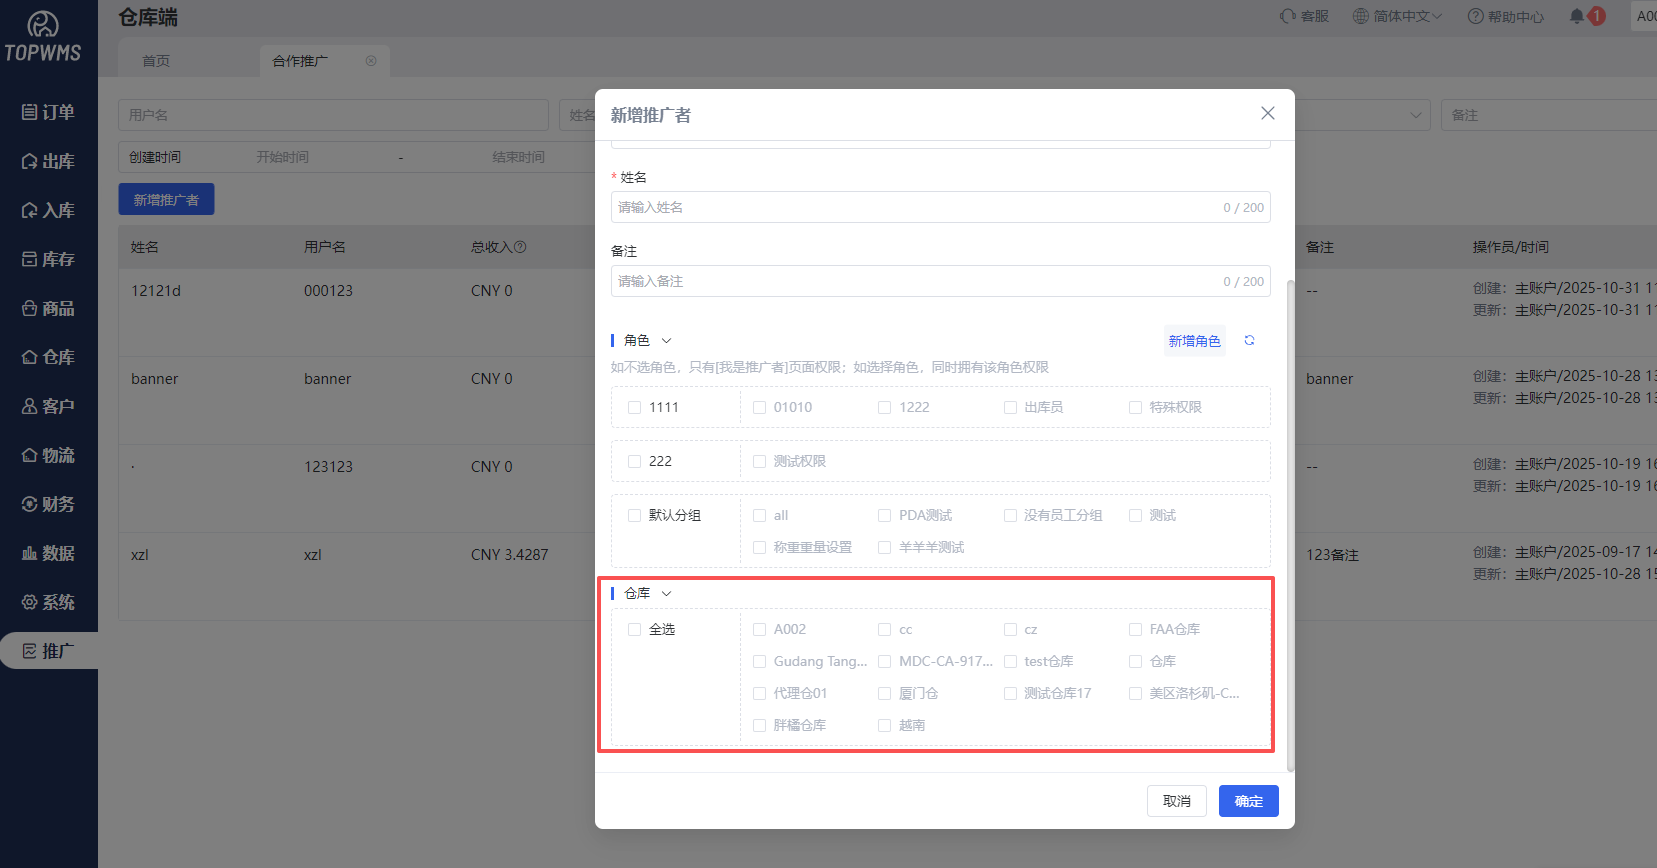Viewport: 1657px width, 868px height.
Task: Open the 数据 data sidebar icon
Action: (30, 553)
